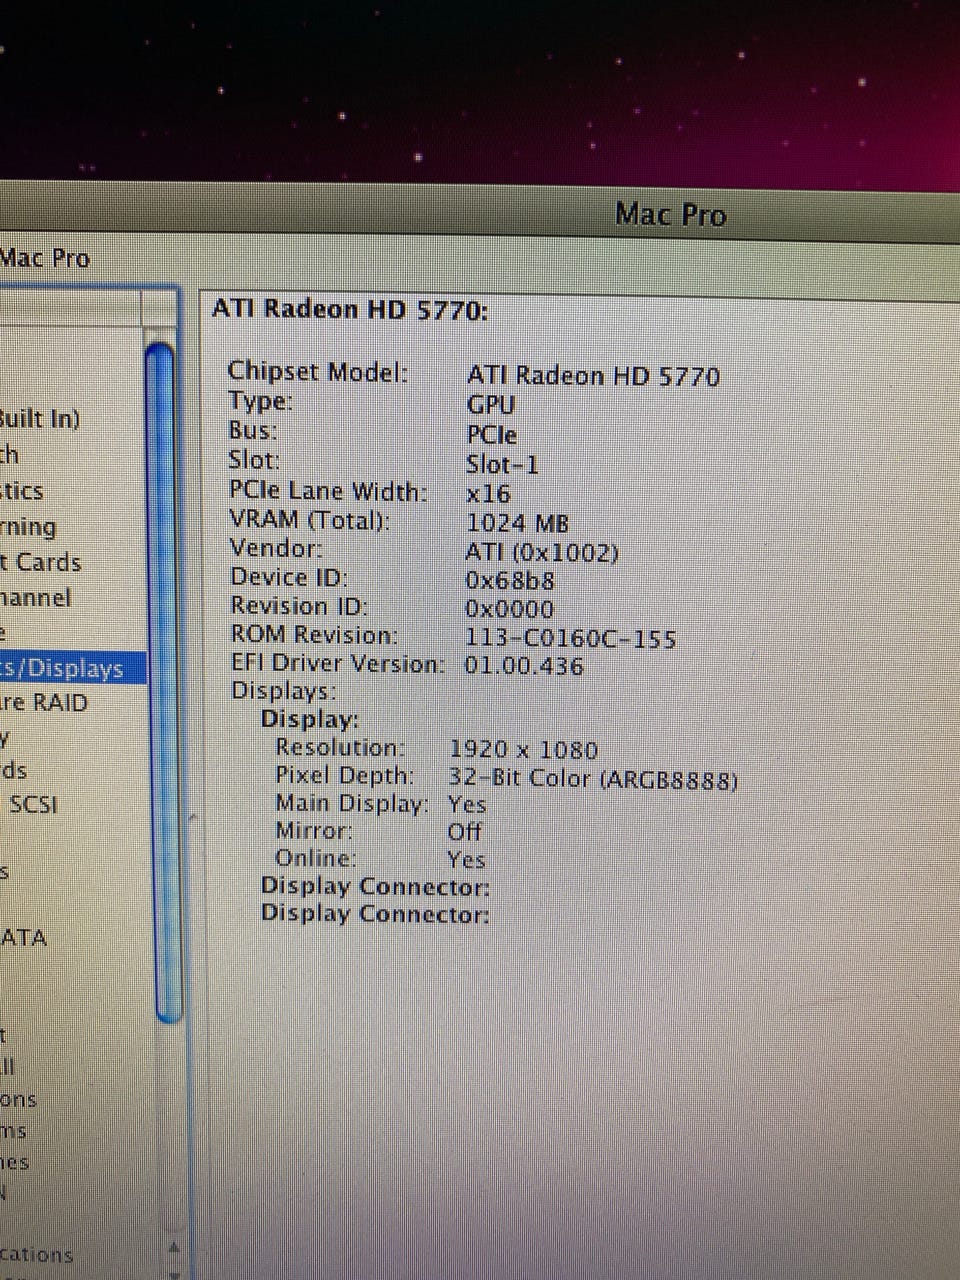This screenshot has width=960, height=1280.
Task: Click the Mirror value 'Off'
Action: coord(464,832)
